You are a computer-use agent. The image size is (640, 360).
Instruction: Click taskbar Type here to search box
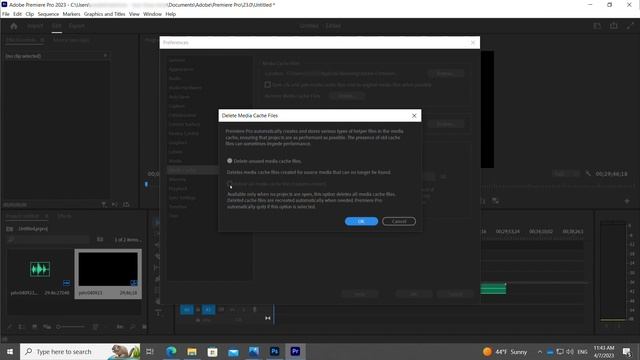[x=80, y=351]
